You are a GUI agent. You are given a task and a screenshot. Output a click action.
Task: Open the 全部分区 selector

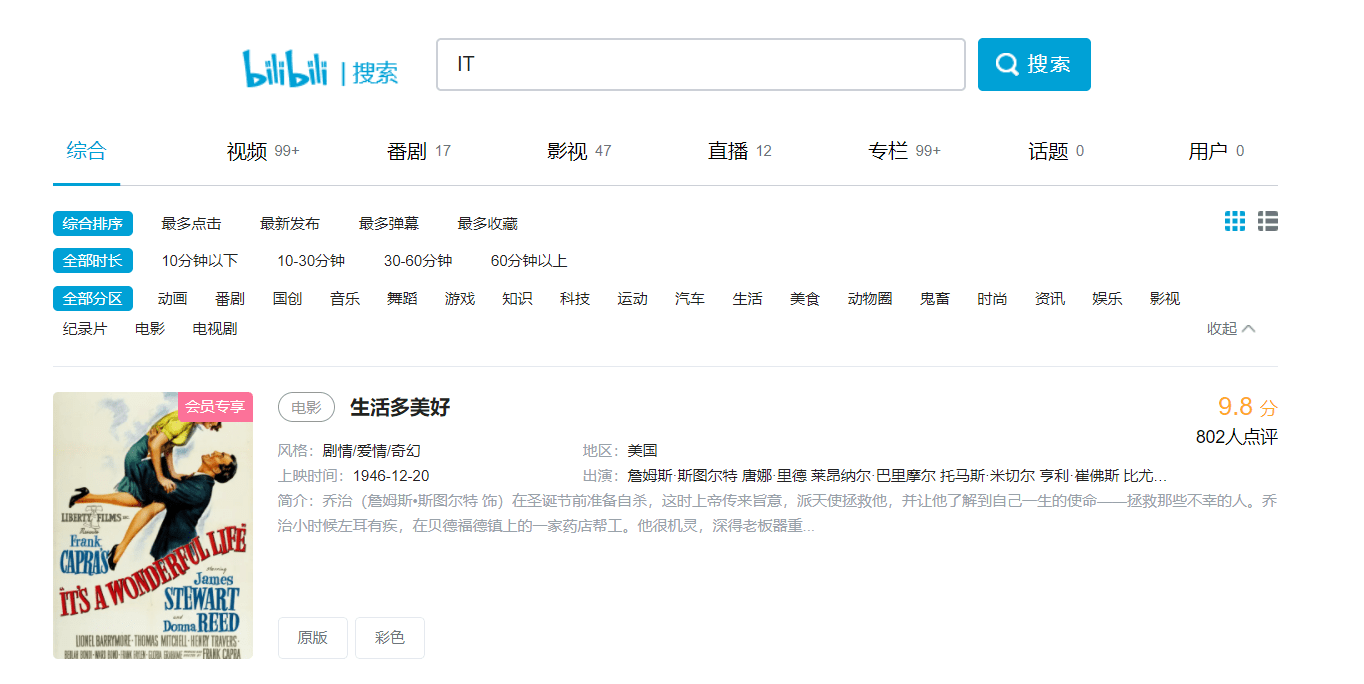[92, 297]
